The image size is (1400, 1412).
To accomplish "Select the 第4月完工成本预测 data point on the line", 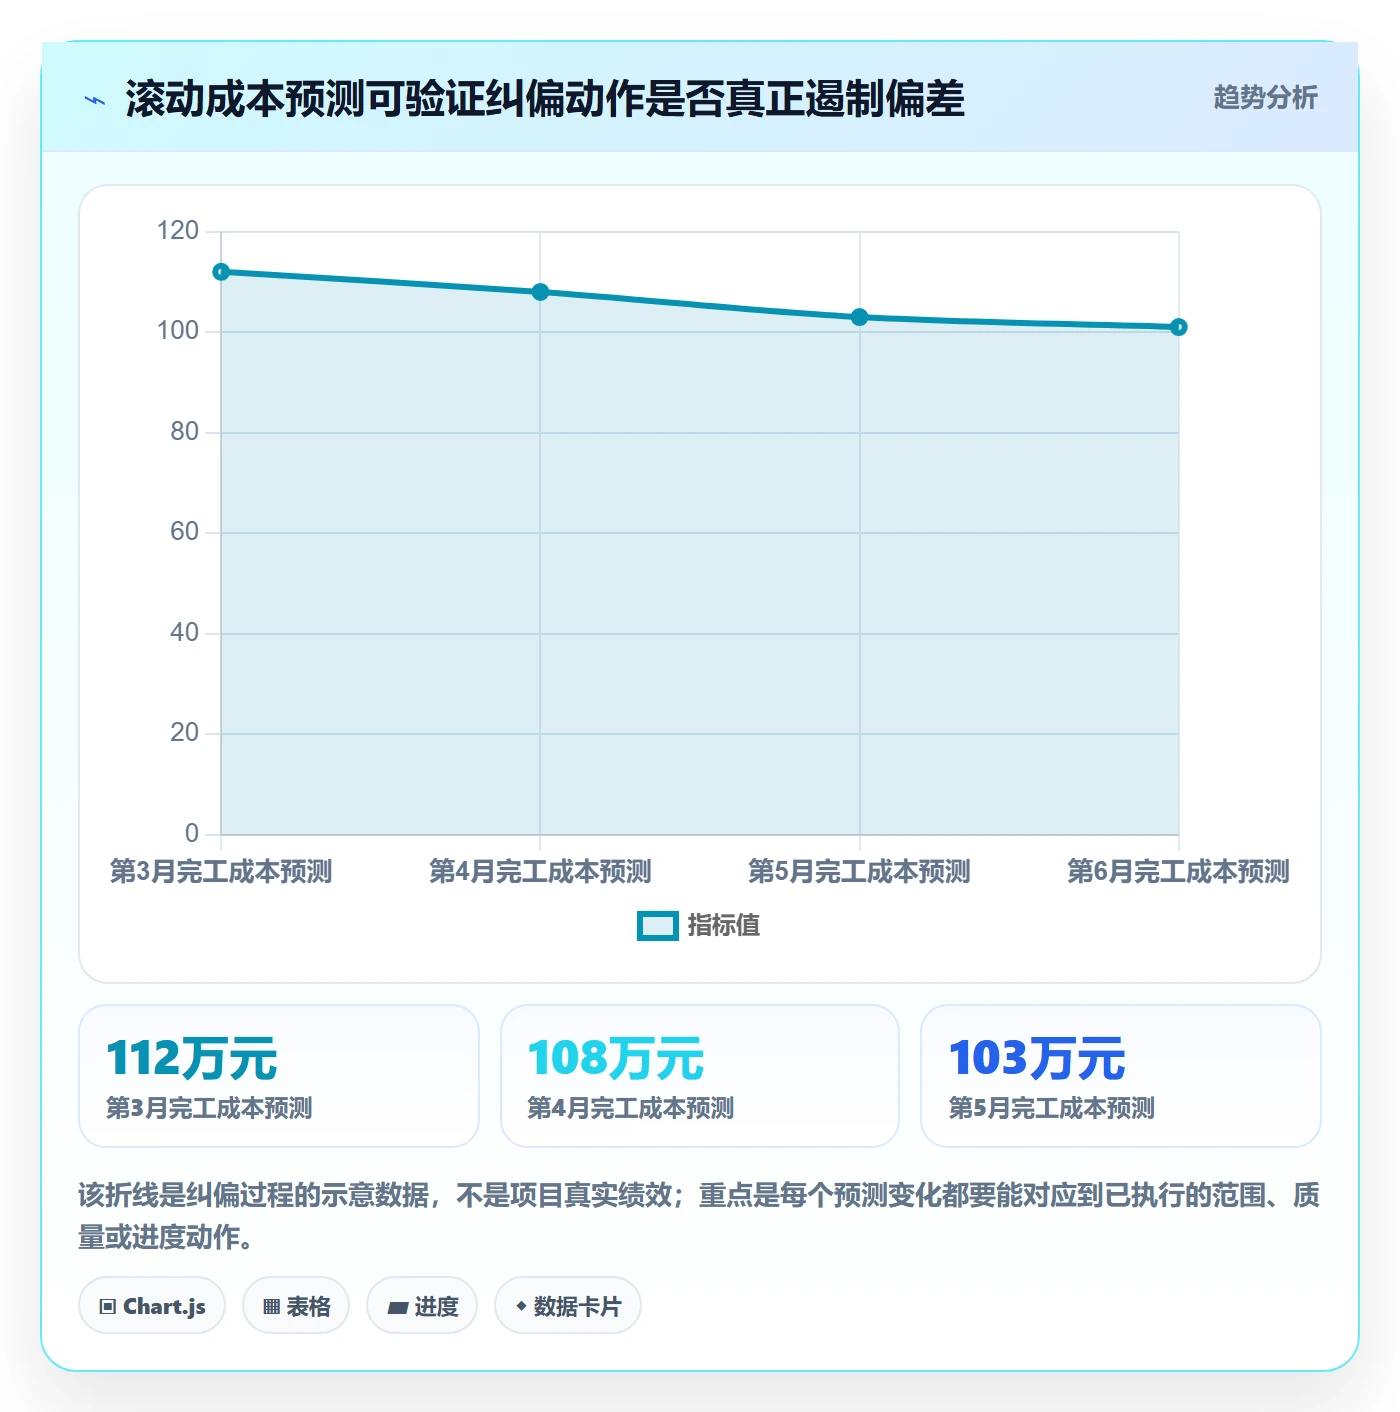I will (x=540, y=292).
